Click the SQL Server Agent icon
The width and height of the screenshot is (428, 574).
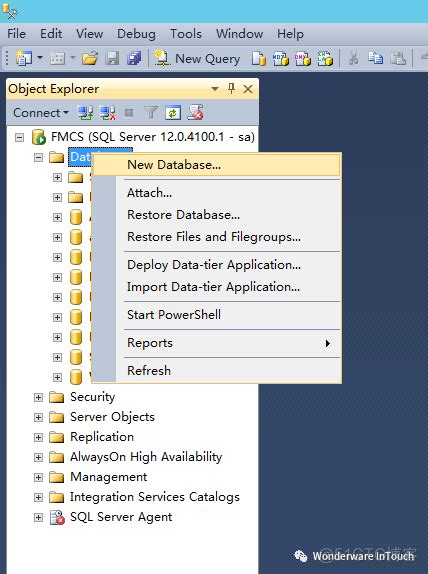pyautogui.click(x=57, y=517)
